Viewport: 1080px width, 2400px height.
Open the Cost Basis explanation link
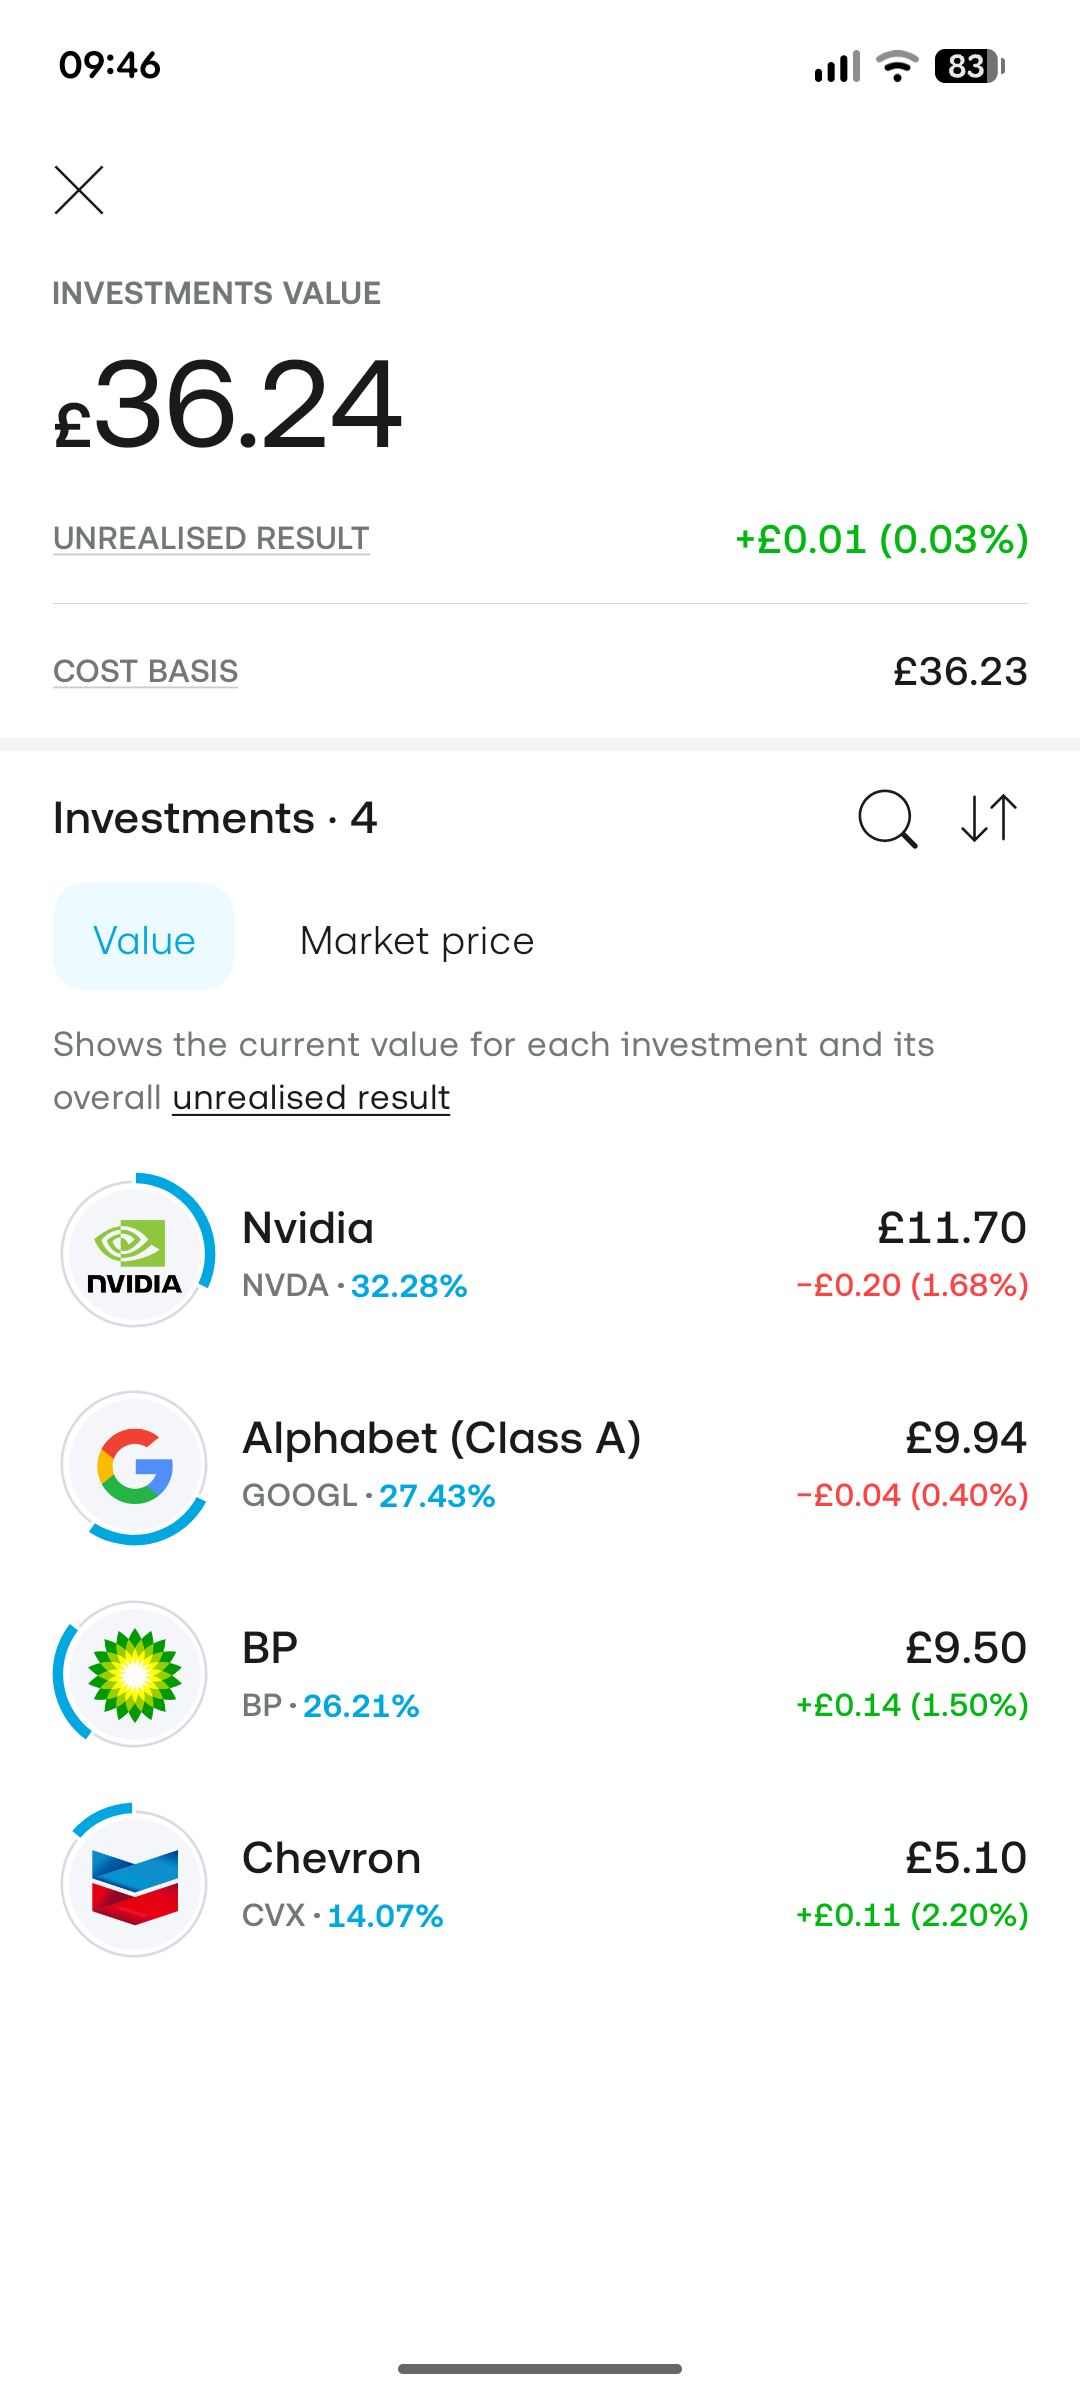click(145, 671)
